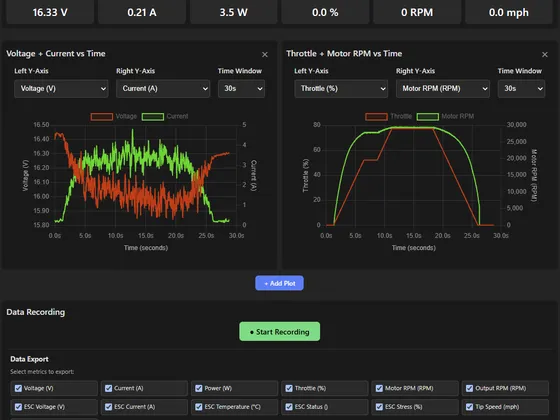560x420 pixels.
Task: Click the Data Recording heading
Action: coord(36,312)
